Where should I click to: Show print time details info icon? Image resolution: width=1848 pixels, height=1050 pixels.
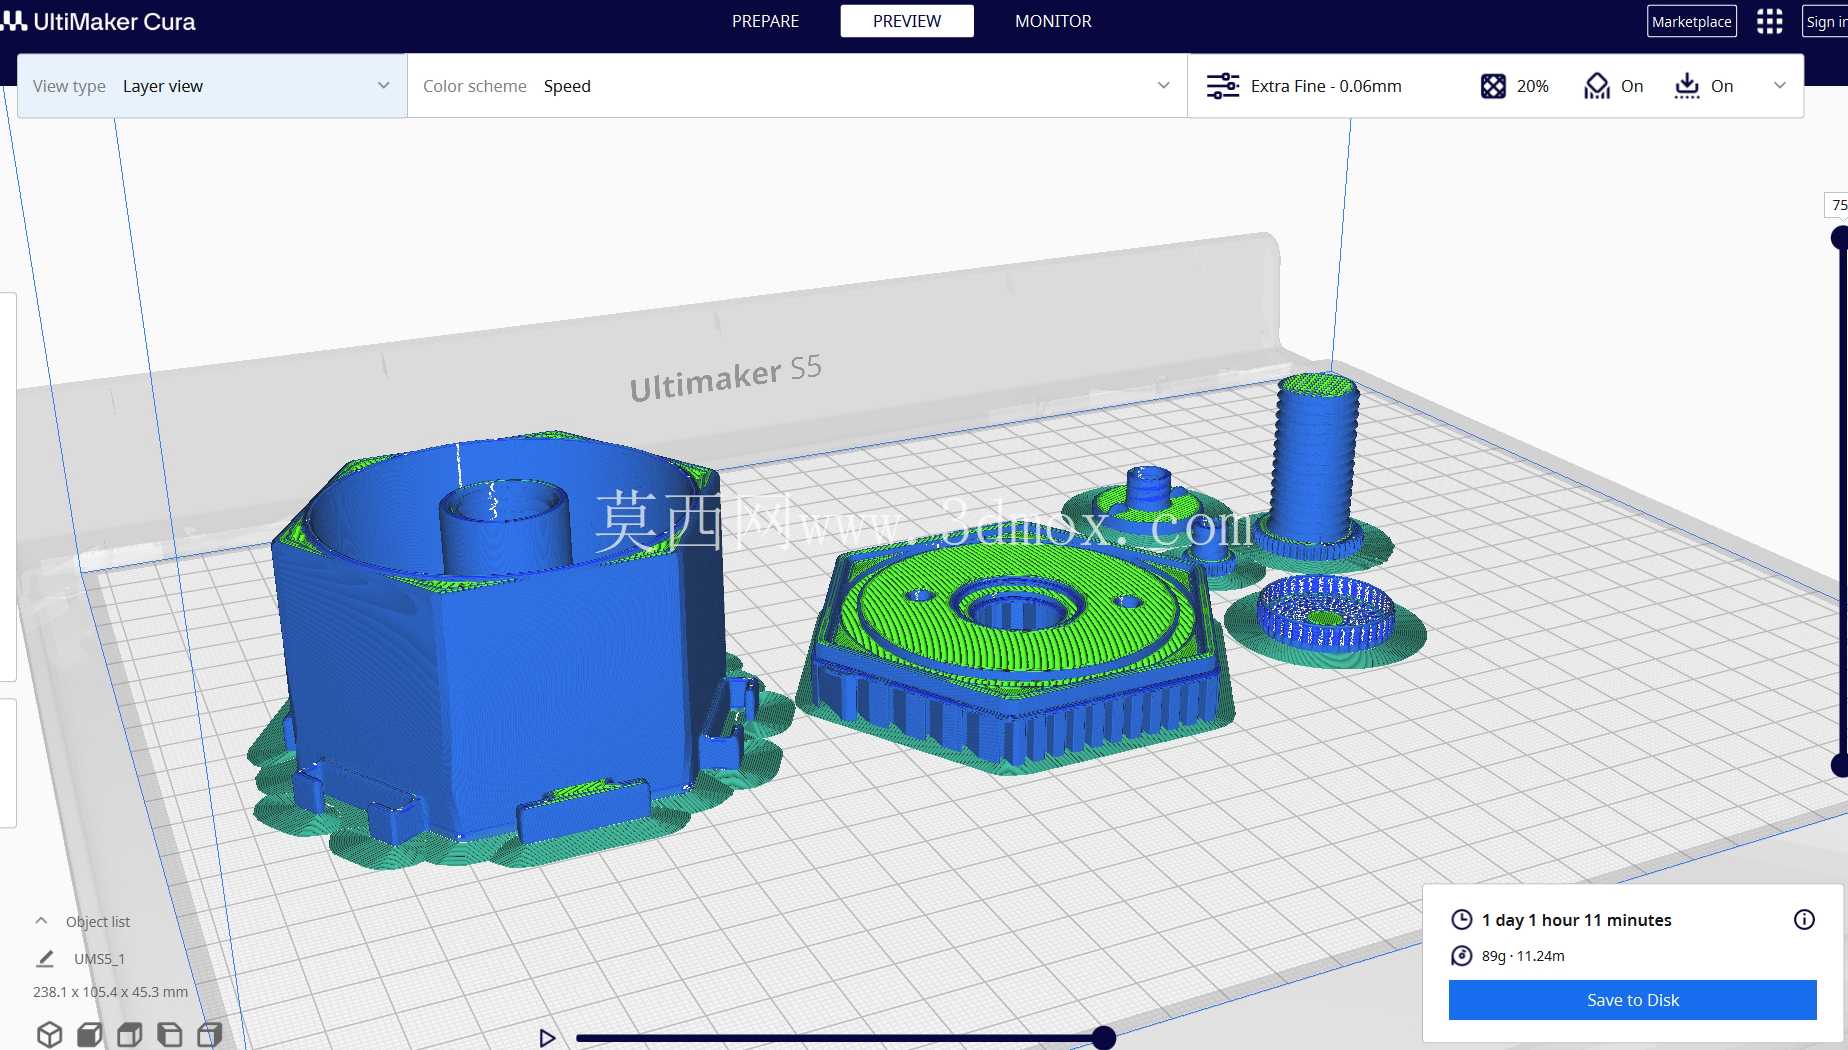[x=1804, y=920]
